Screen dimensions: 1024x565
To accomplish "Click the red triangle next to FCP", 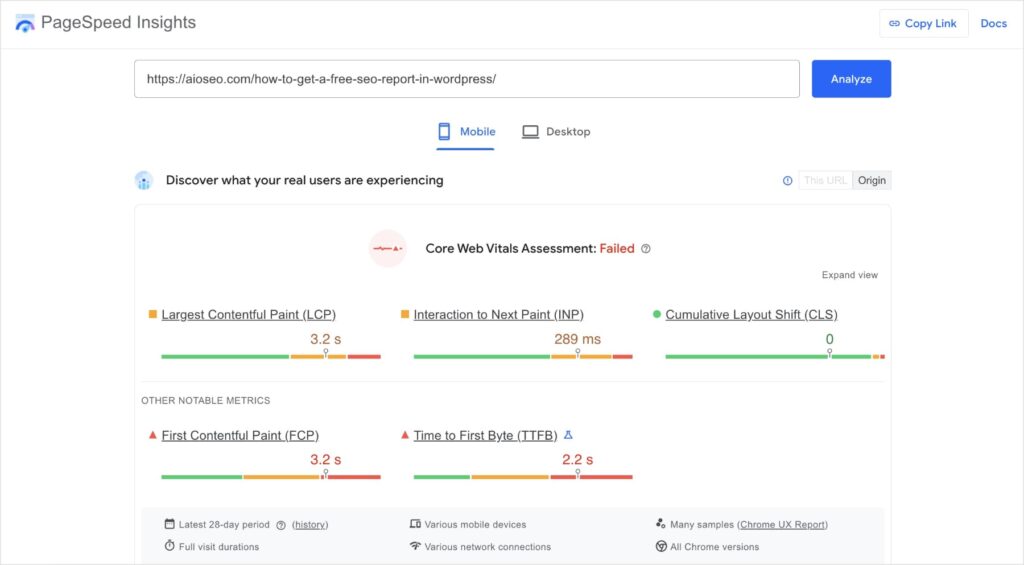I will click(153, 435).
